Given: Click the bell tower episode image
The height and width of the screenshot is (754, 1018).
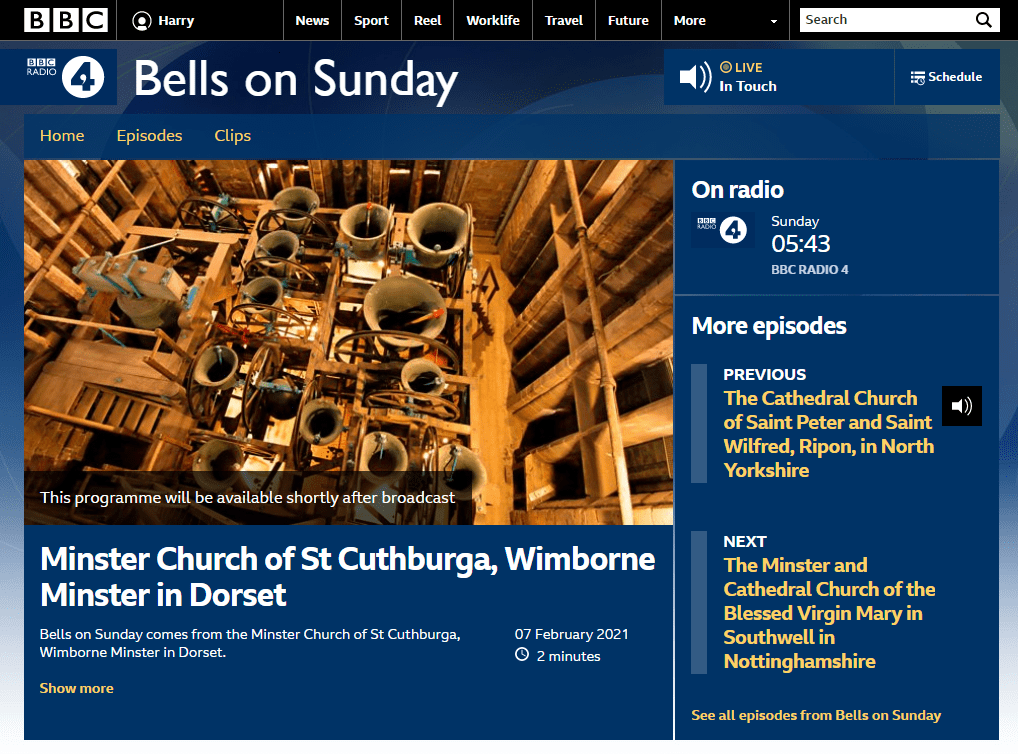Looking at the screenshot, I should click(348, 320).
